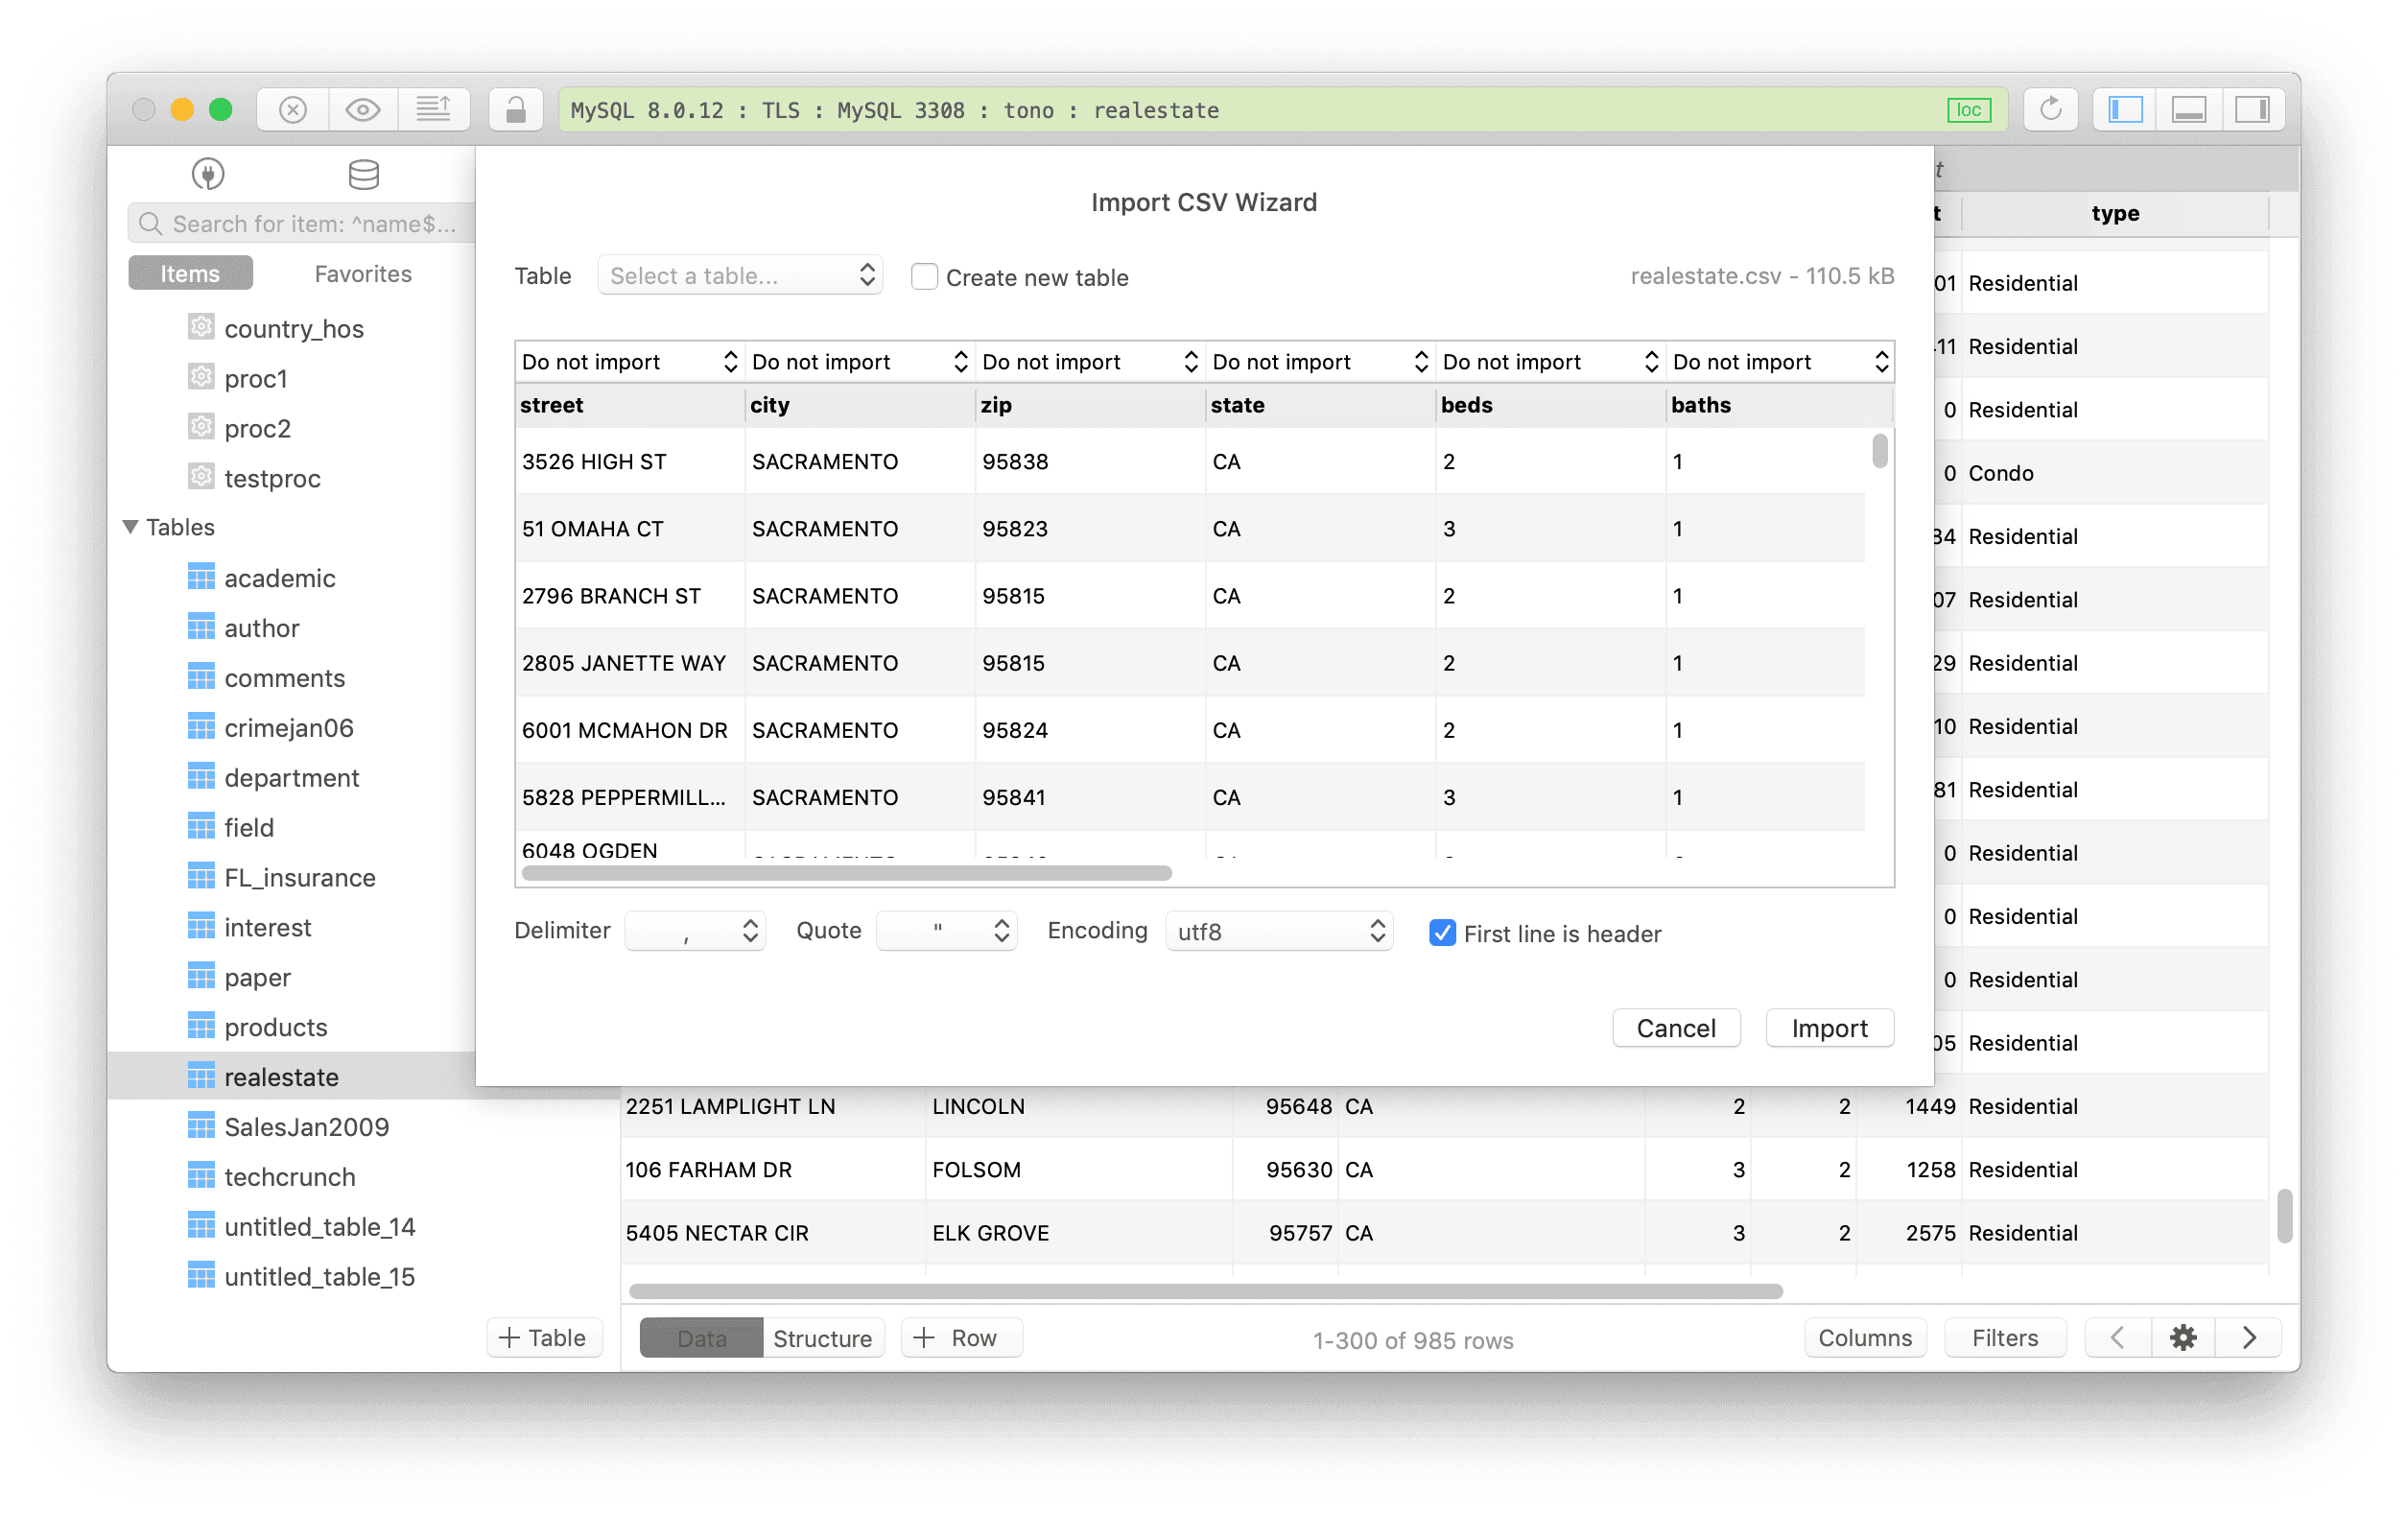Open the Encoding utf8 dropdown
The height and width of the screenshot is (1514, 2408).
[1279, 931]
